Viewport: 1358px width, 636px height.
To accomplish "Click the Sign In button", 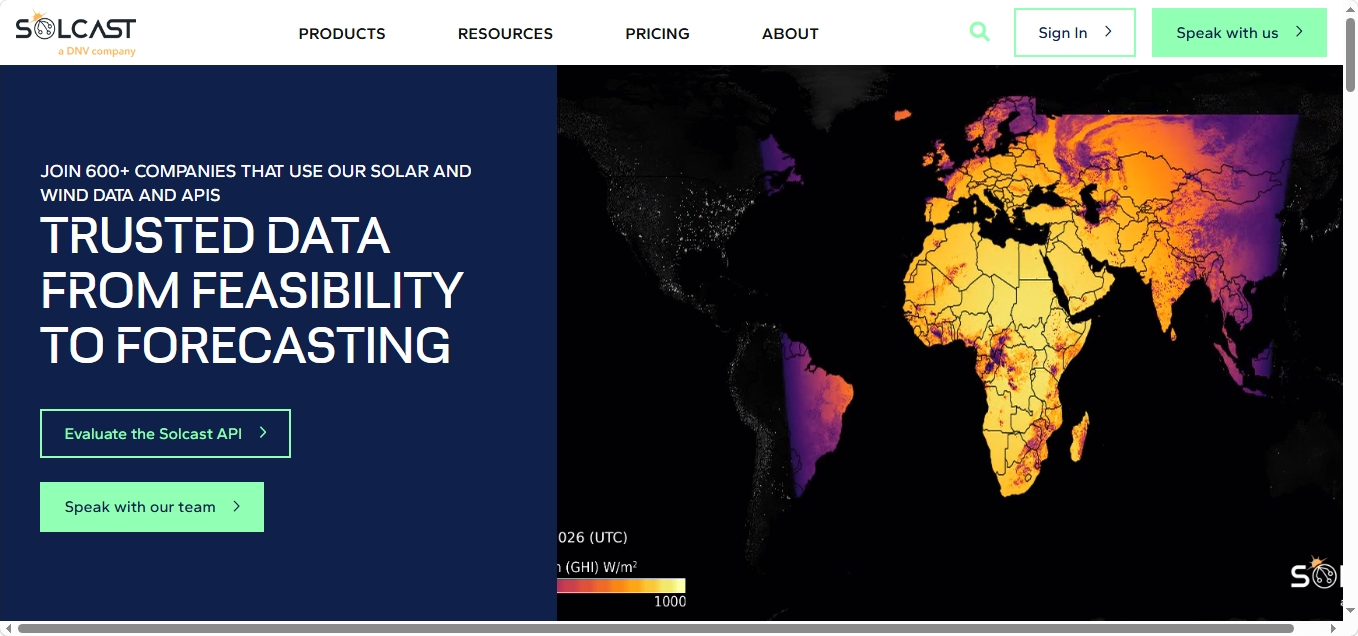I will [1075, 32].
